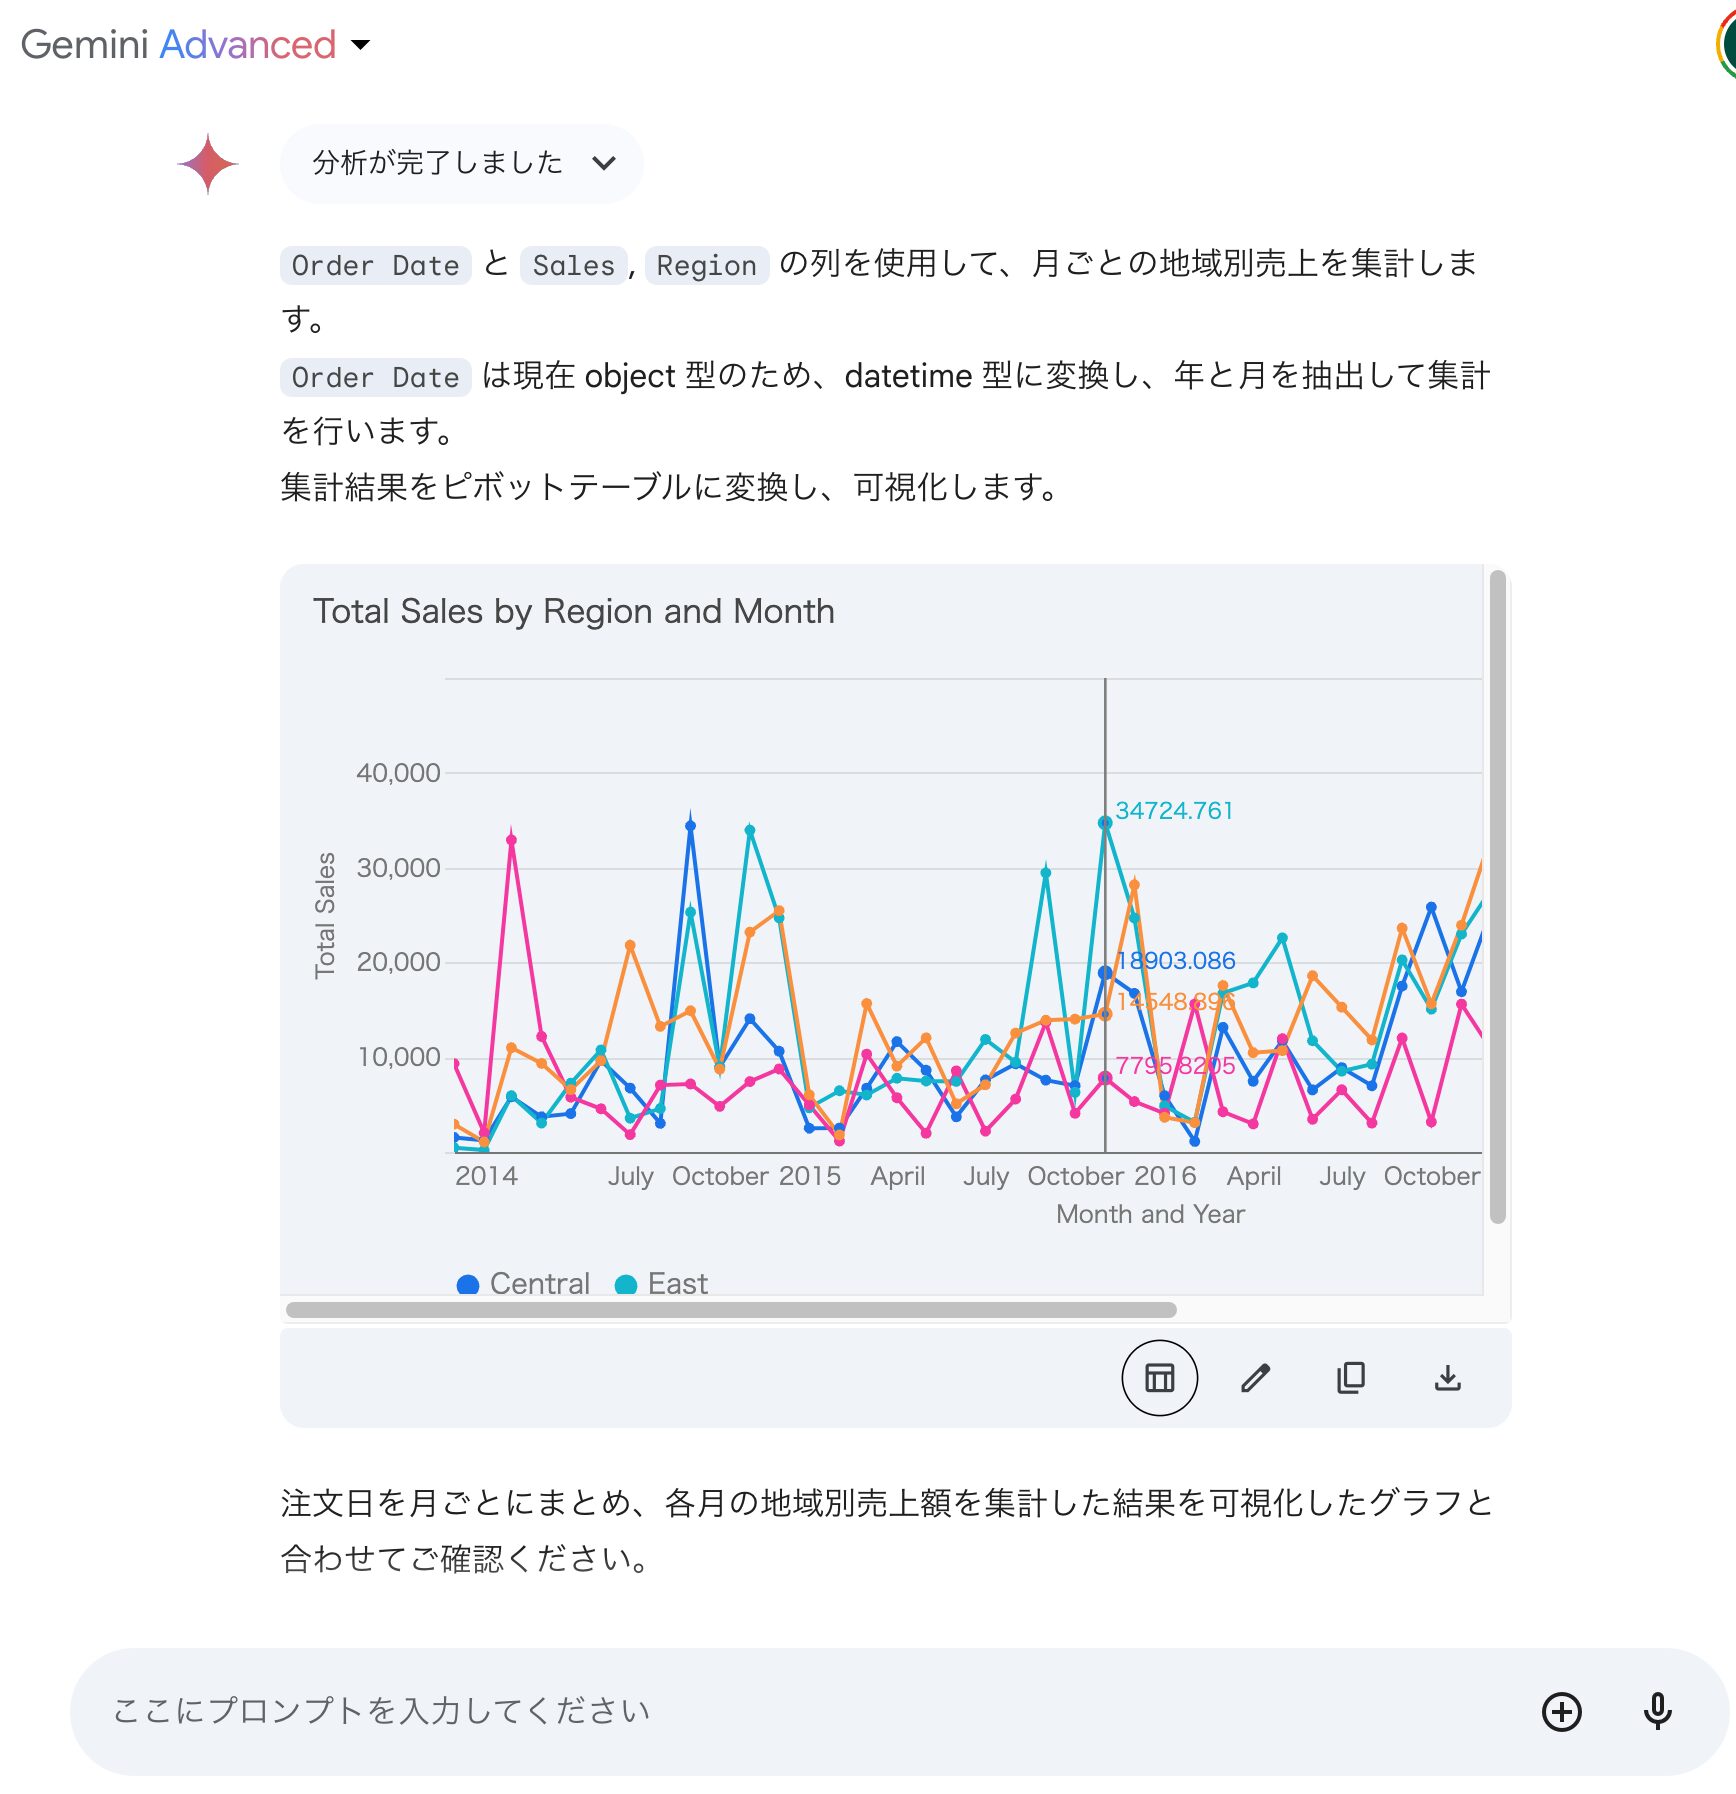Toggle the Central series in chart legend
This screenshot has width=1736, height=1794.
[523, 1283]
